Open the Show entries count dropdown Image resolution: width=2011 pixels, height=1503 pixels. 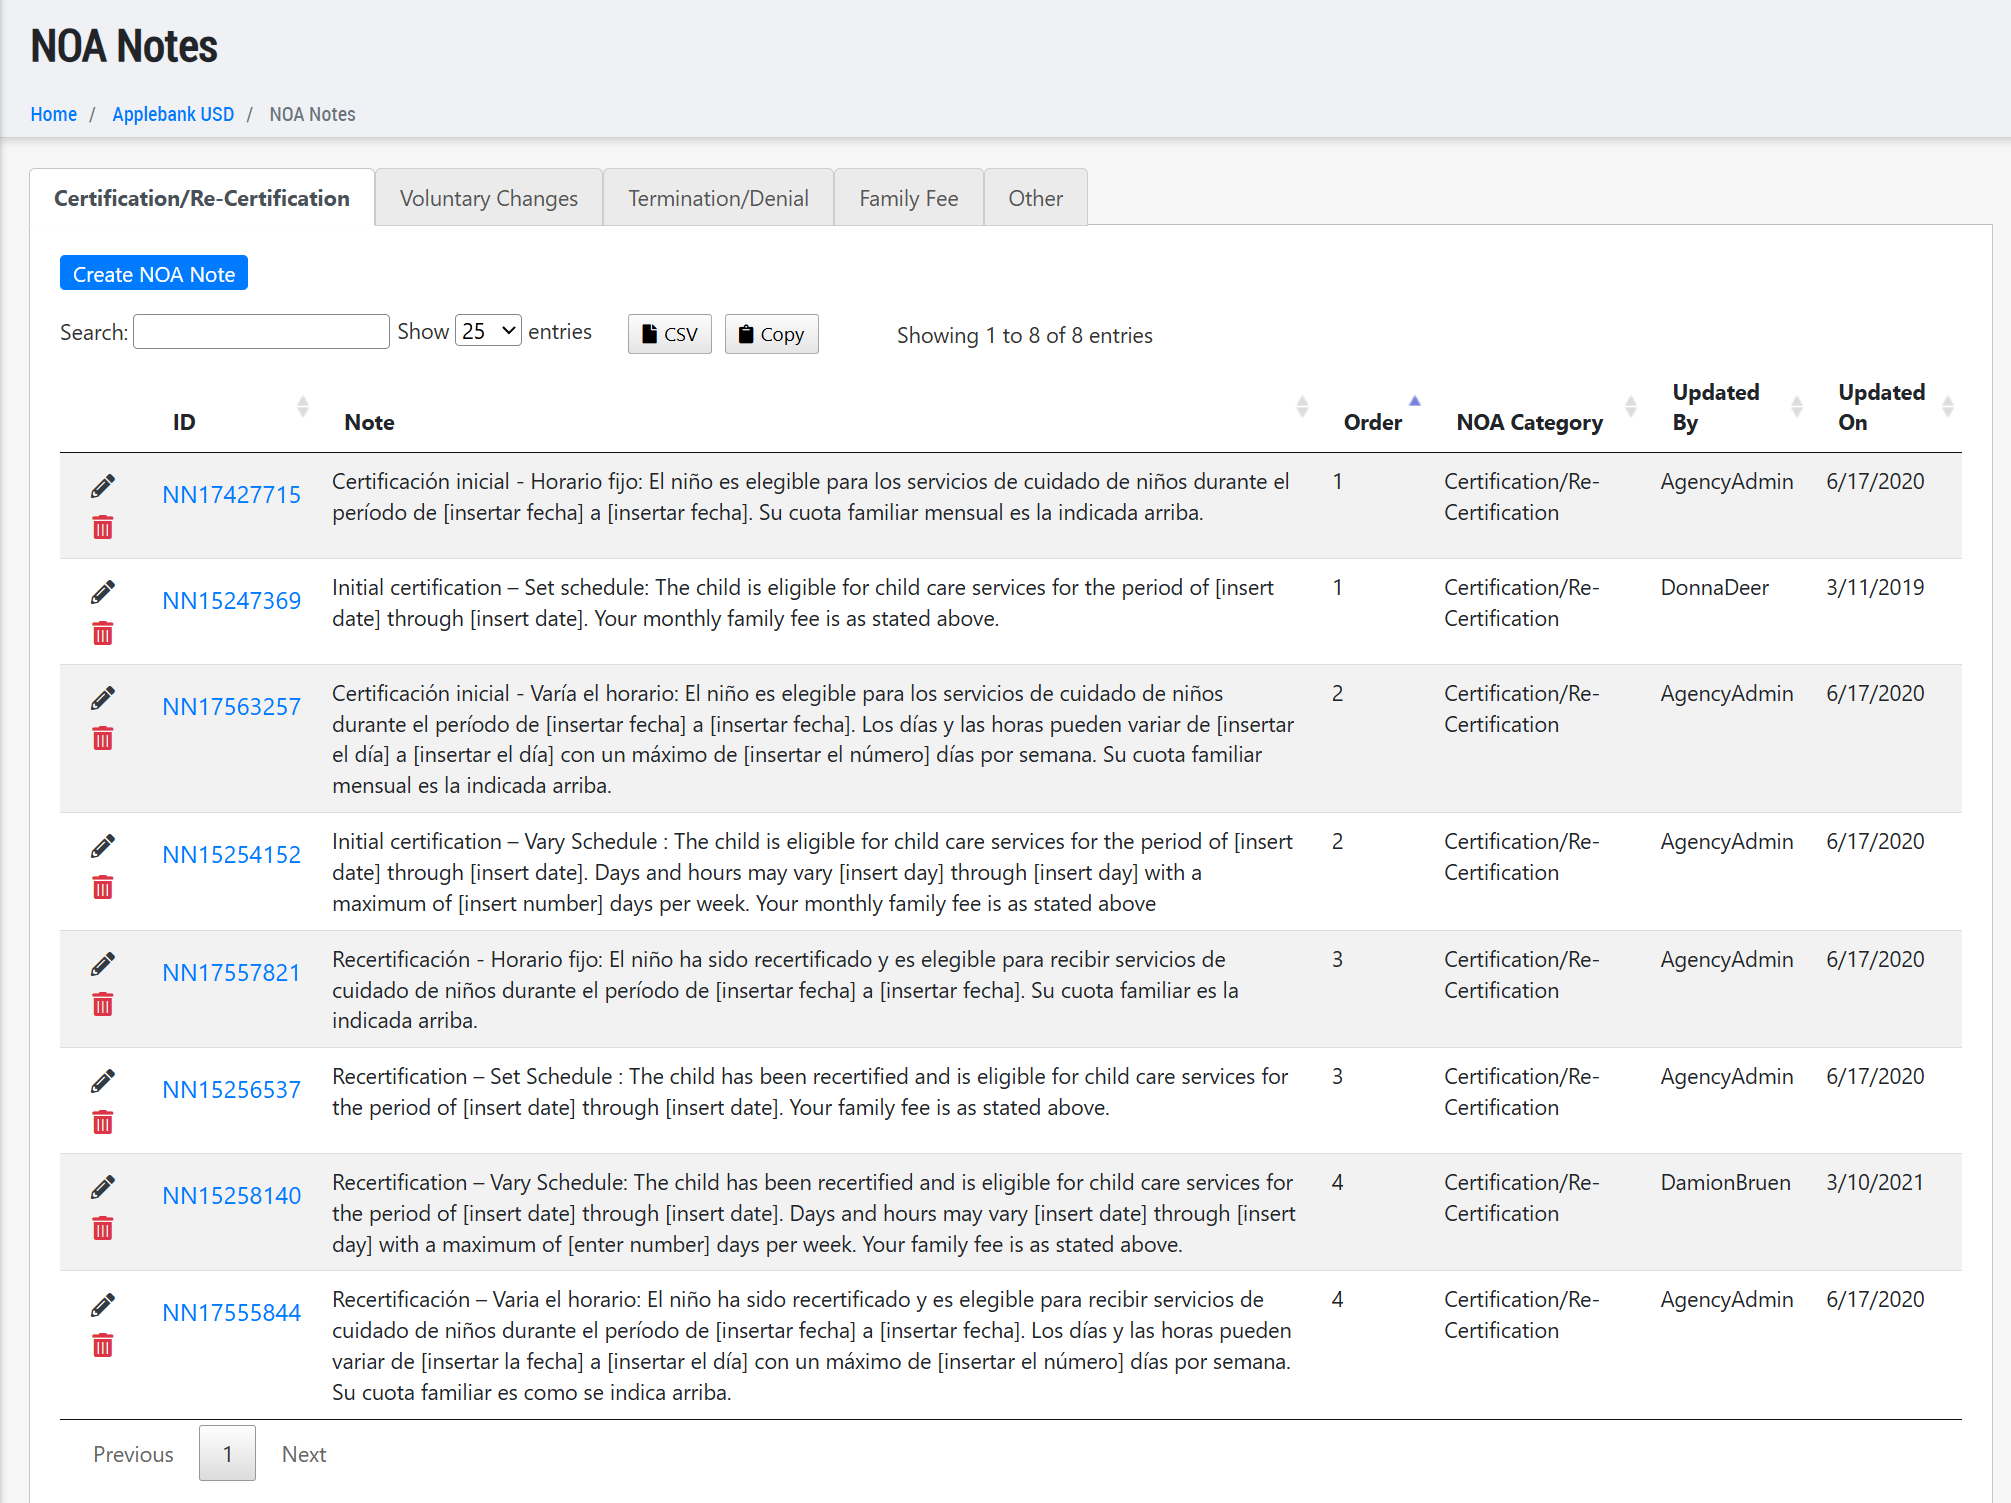(488, 331)
